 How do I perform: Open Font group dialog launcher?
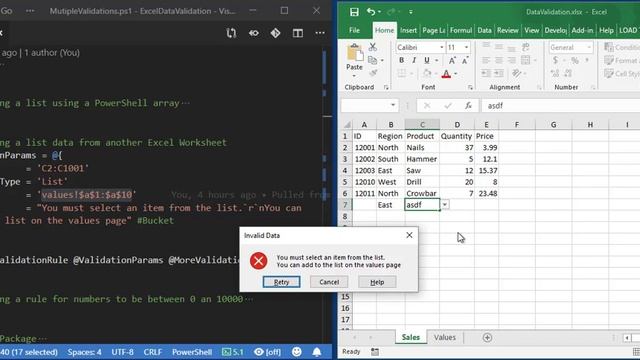point(470,87)
